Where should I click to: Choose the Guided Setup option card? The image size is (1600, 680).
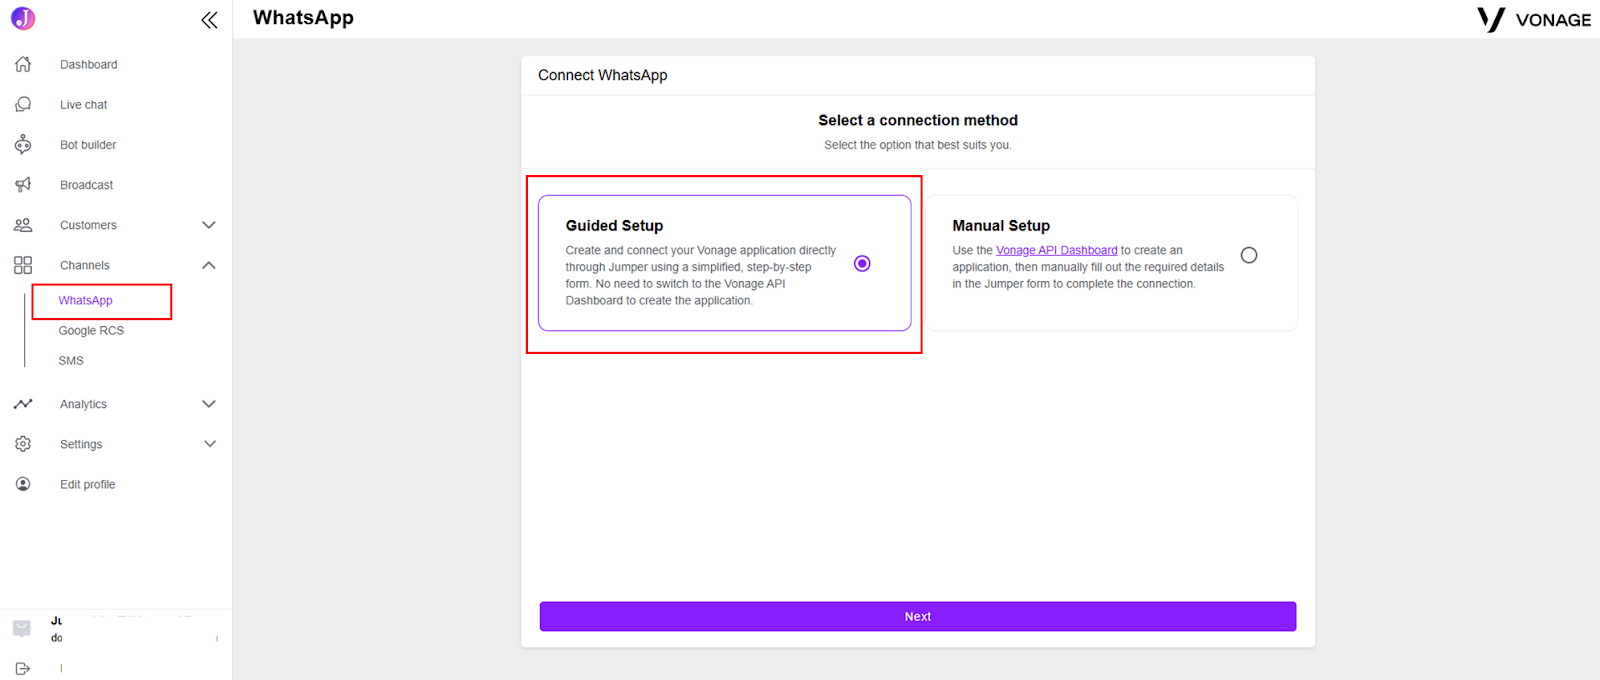724,263
